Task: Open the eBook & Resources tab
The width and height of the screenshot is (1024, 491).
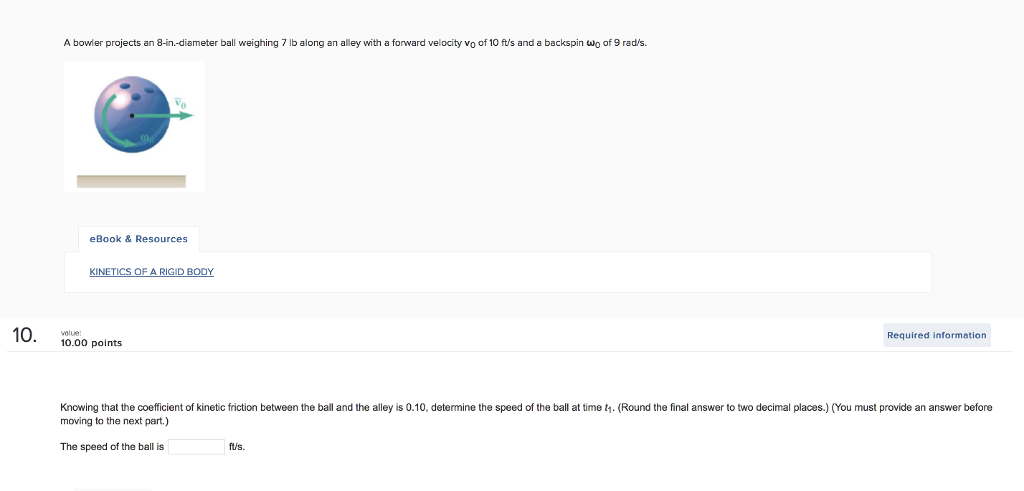Action: (x=138, y=239)
